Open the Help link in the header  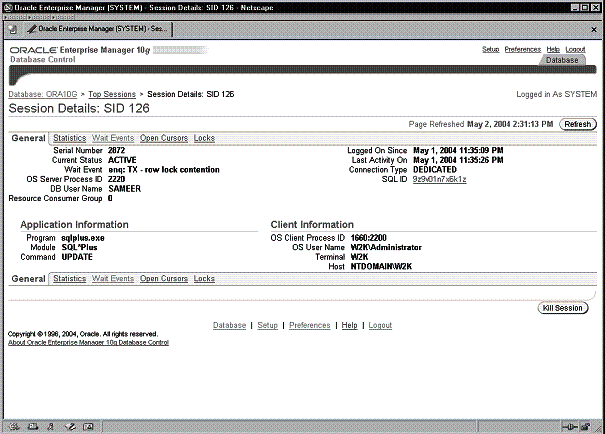click(x=553, y=49)
